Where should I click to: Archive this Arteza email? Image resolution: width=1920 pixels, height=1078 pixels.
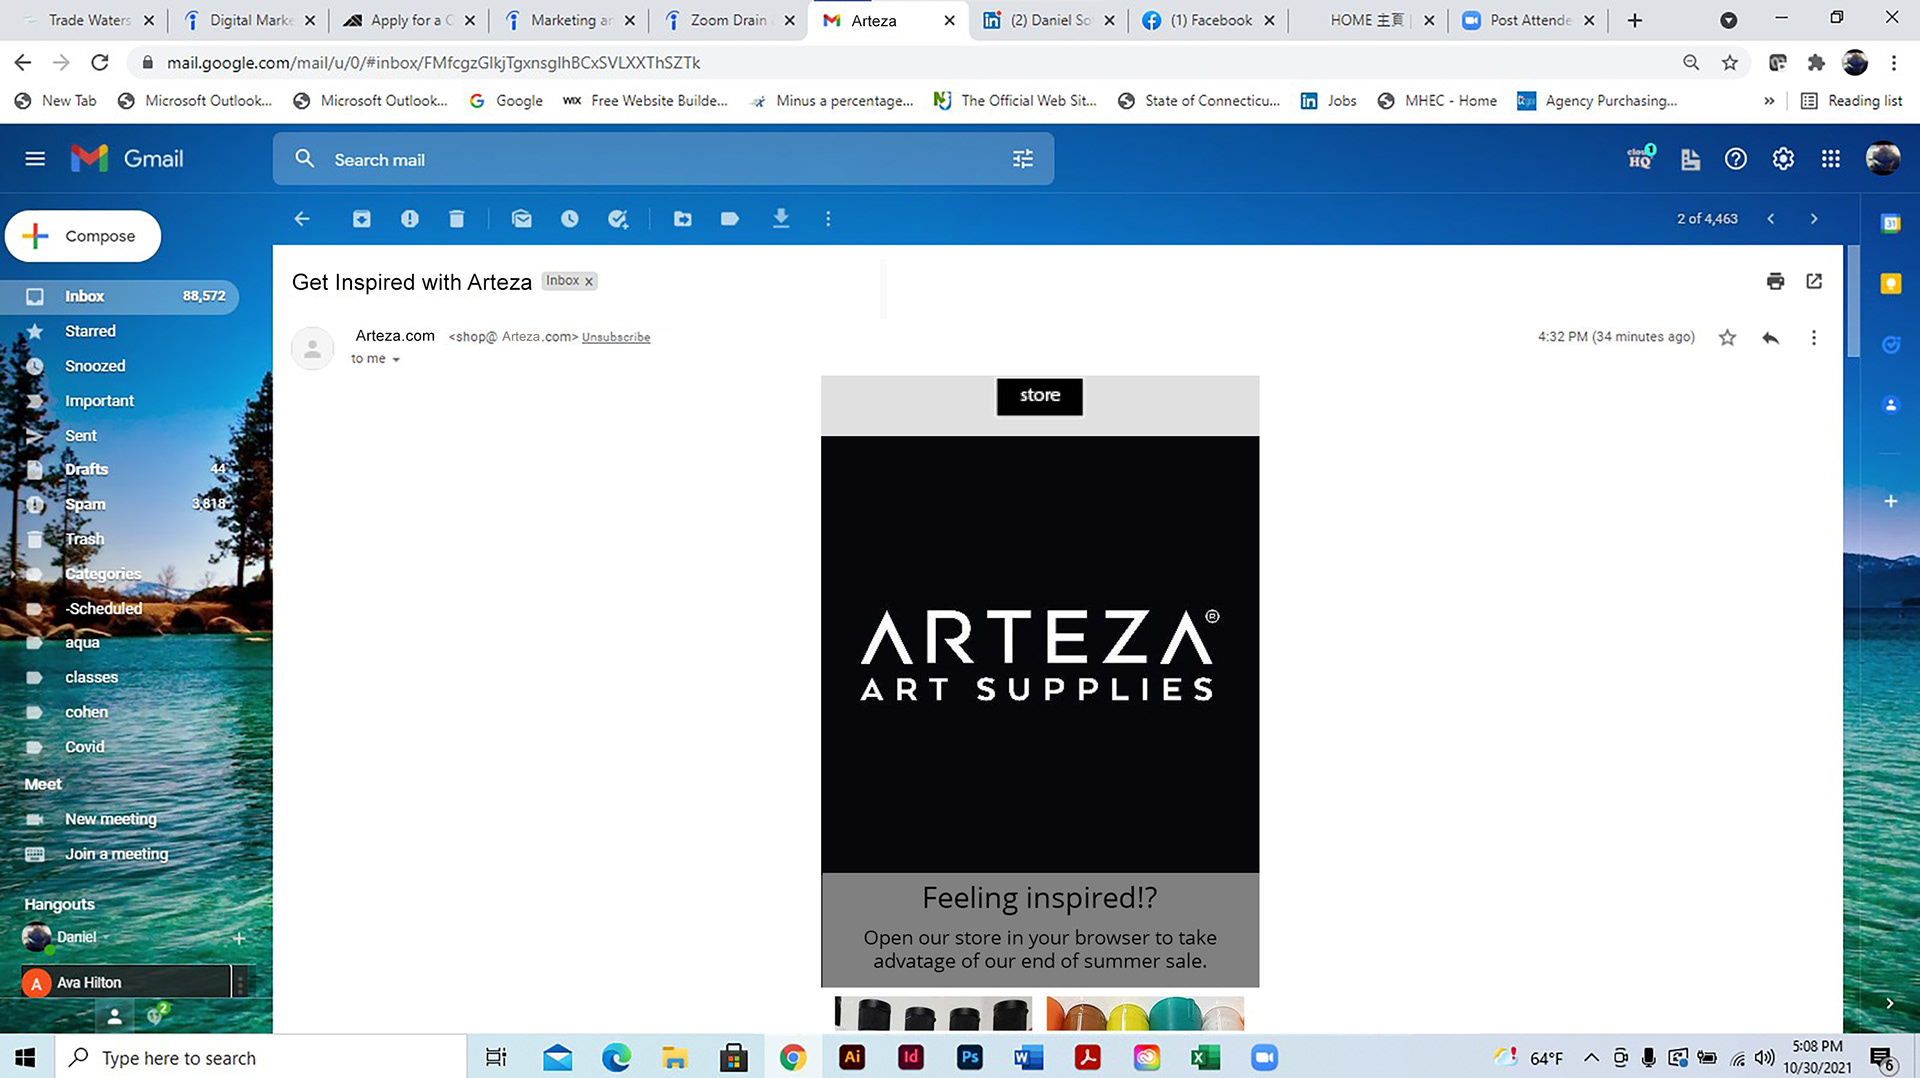pos(362,219)
